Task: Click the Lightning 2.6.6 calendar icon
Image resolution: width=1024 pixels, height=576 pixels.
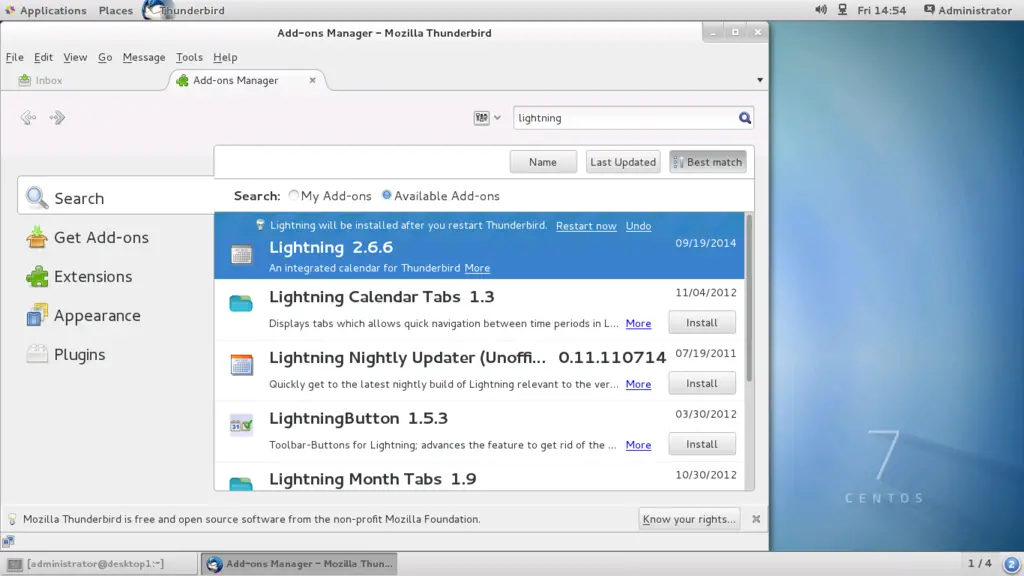Action: pos(241,254)
